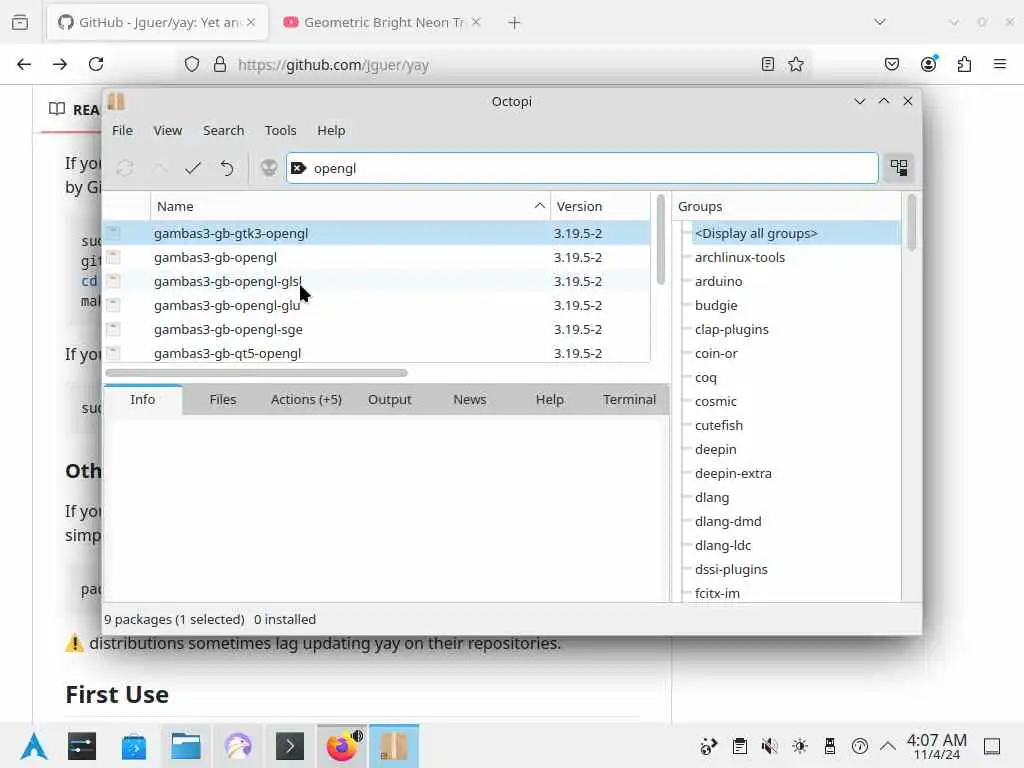
Task: Select package gambas3-gb-opengl-glsl
Action: pyautogui.click(x=377, y=281)
